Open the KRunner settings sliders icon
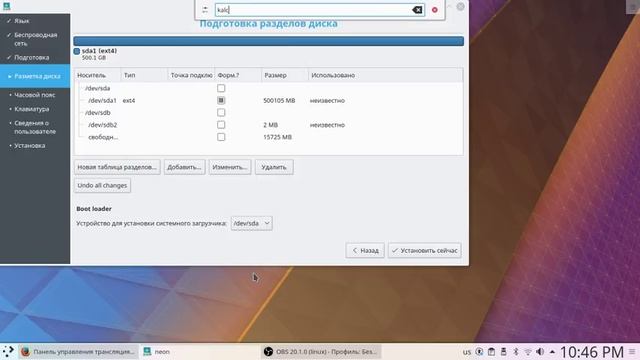Image resolution: width=640 pixels, height=360 pixels. pos(205,9)
